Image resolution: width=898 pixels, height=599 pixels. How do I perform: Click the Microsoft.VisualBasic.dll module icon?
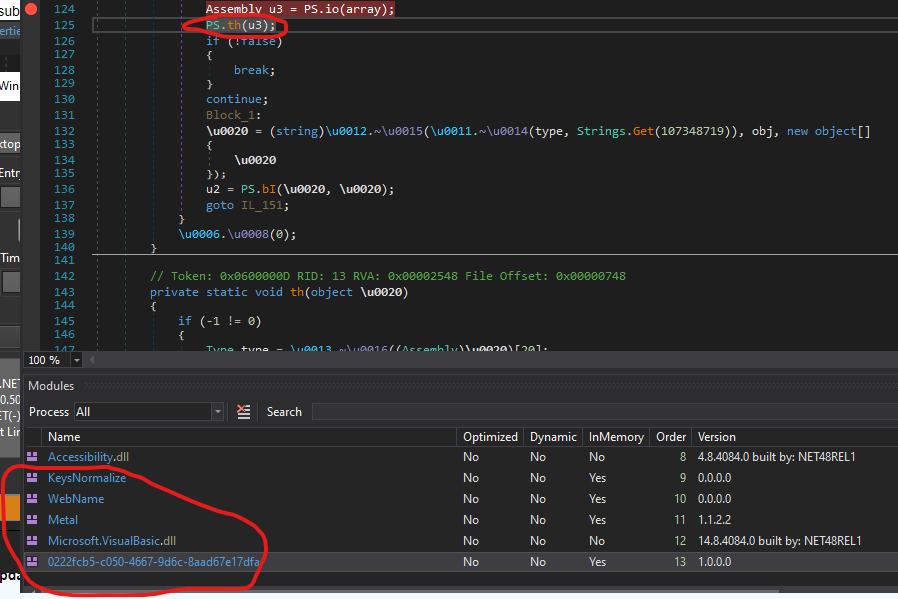point(34,541)
